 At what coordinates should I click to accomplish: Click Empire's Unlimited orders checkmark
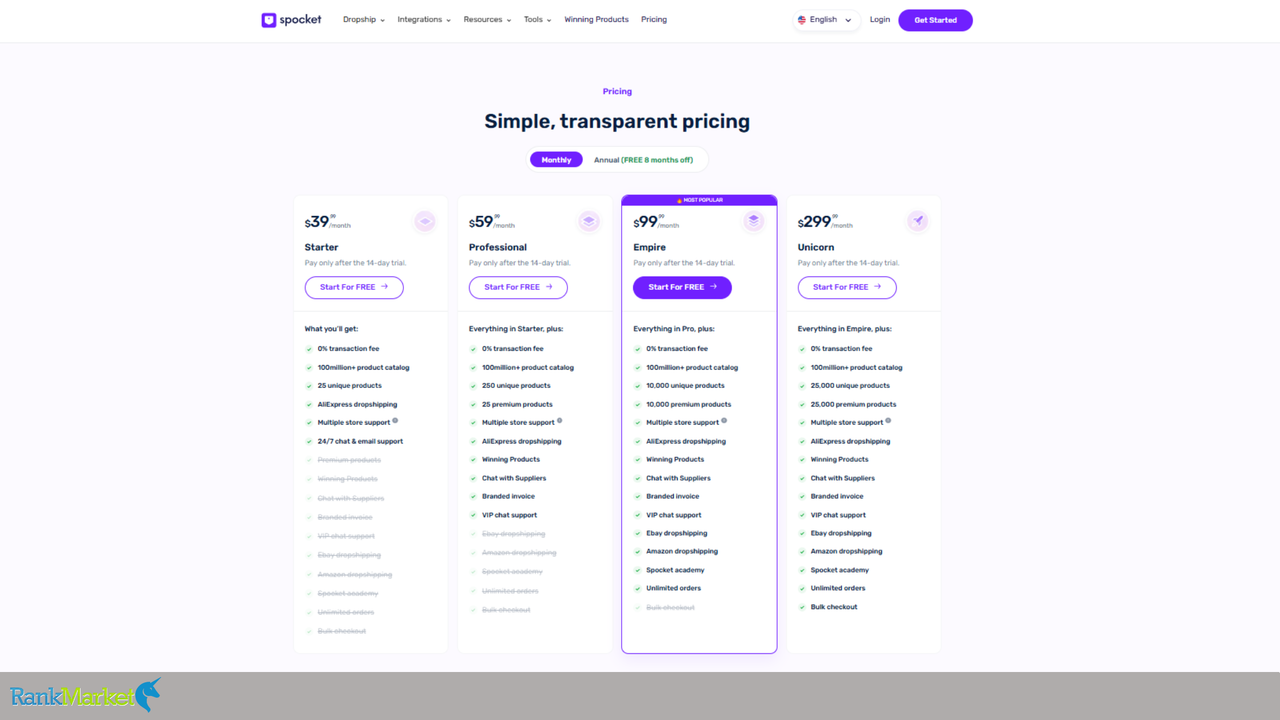tap(638, 588)
